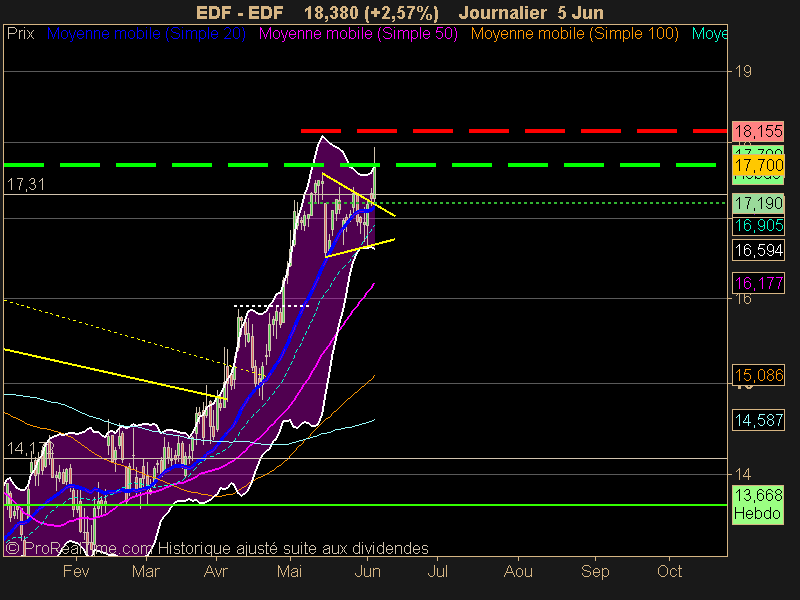Image resolution: width=800 pixels, height=600 pixels.
Task: Click the "Journalier" timeframe label in the title
Action: click(x=503, y=13)
